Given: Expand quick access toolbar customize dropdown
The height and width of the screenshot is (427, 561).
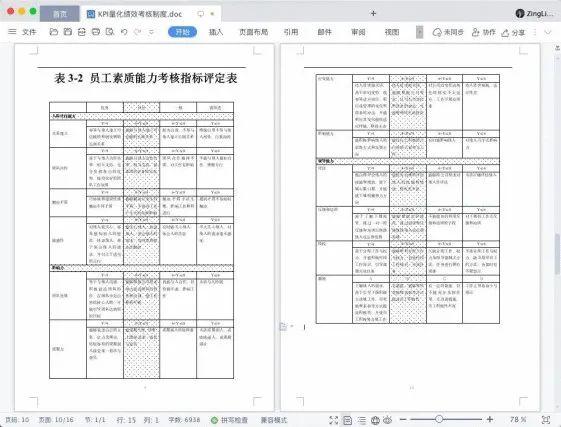Looking at the screenshot, I should [x=151, y=32].
